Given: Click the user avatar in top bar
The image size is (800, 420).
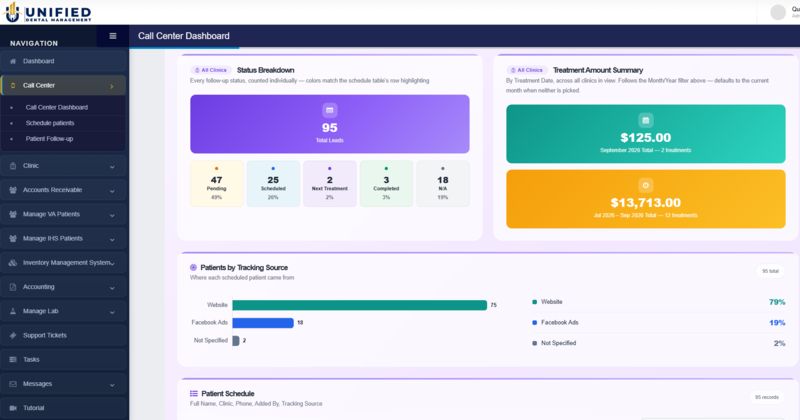Looking at the screenshot, I should click(778, 12).
